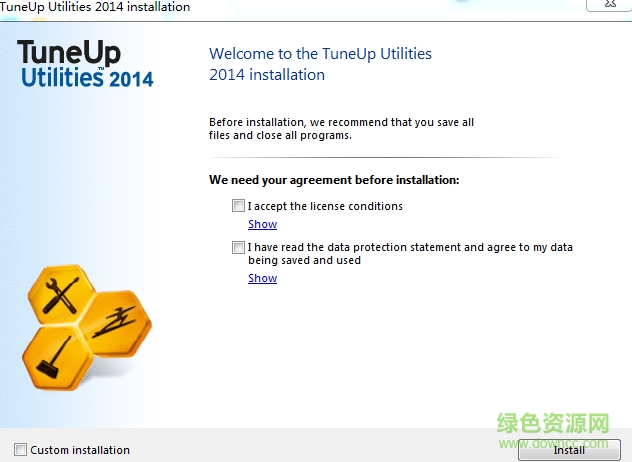Open Show link under license conditions
632x462 pixels.
coord(262,224)
